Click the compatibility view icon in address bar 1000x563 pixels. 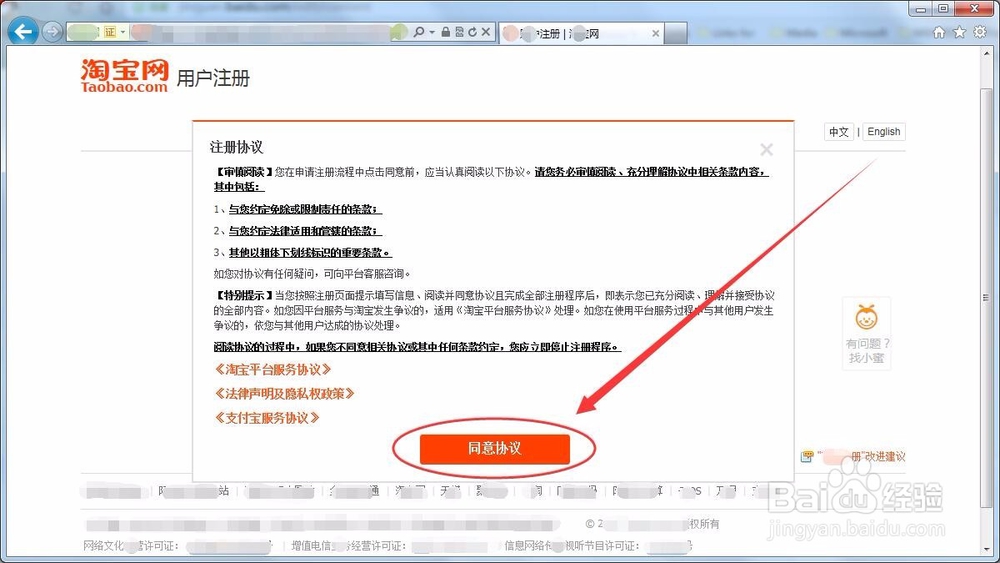coord(459,32)
